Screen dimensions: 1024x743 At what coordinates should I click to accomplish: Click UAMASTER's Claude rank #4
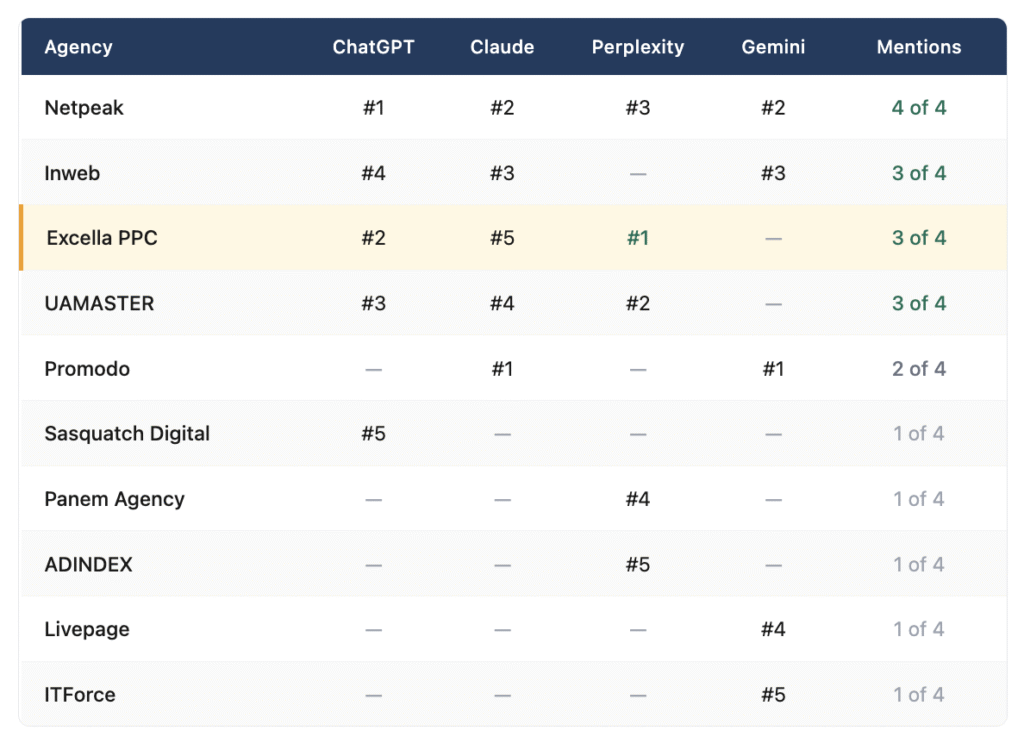(x=502, y=304)
